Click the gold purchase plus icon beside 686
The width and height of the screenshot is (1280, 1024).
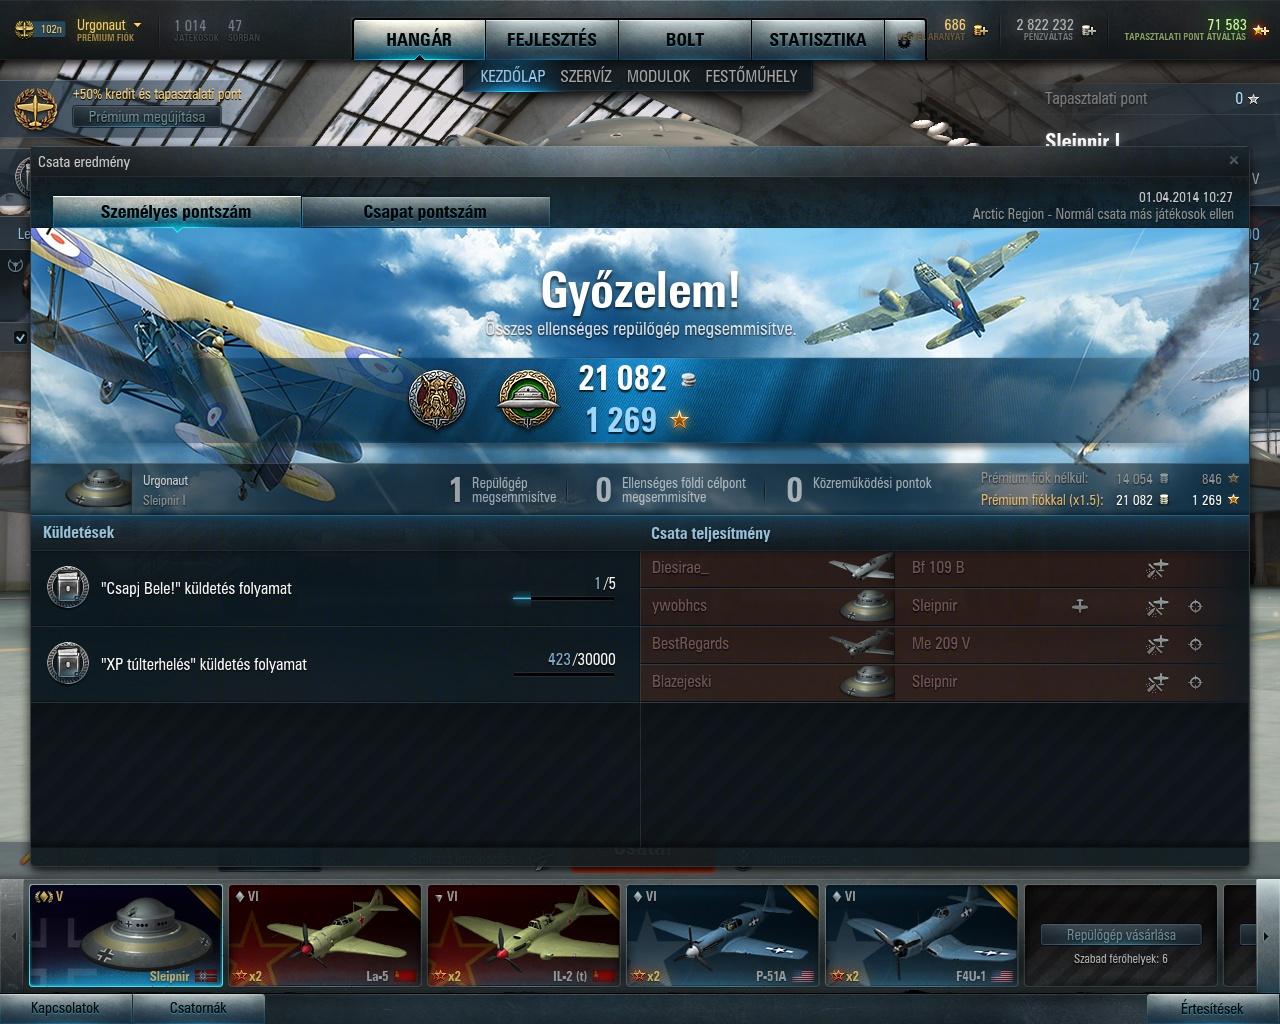[x=981, y=30]
